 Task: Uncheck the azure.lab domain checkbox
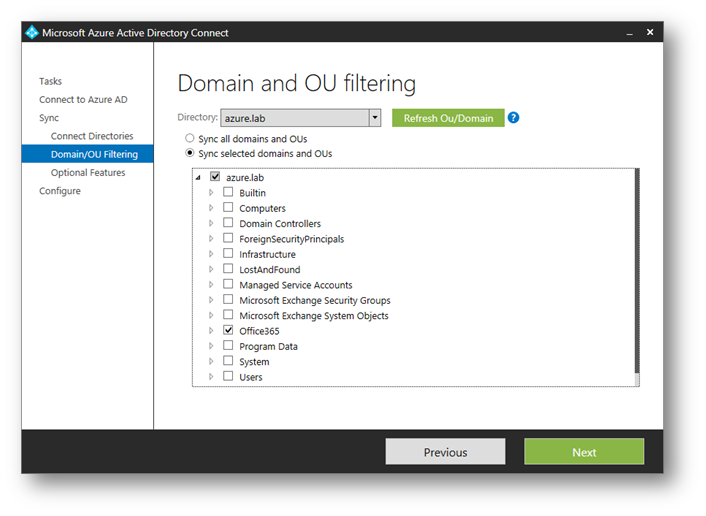pos(215,177)
